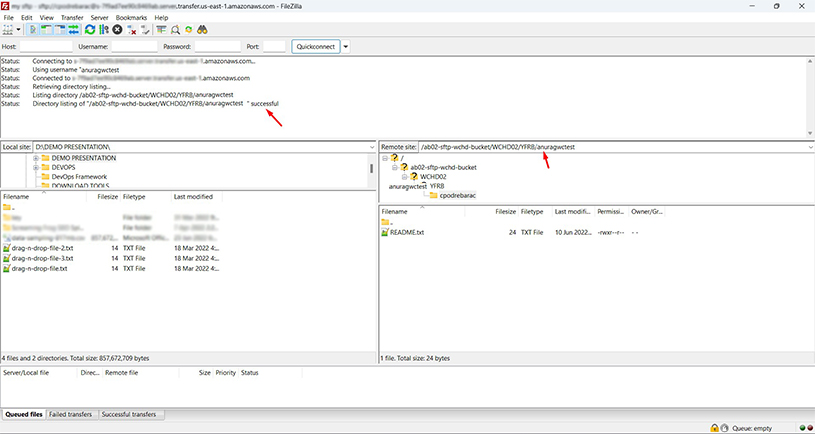Collapse WCHD02 node in remote tree
Screen dimensions: 815x434
pos(404,177)
